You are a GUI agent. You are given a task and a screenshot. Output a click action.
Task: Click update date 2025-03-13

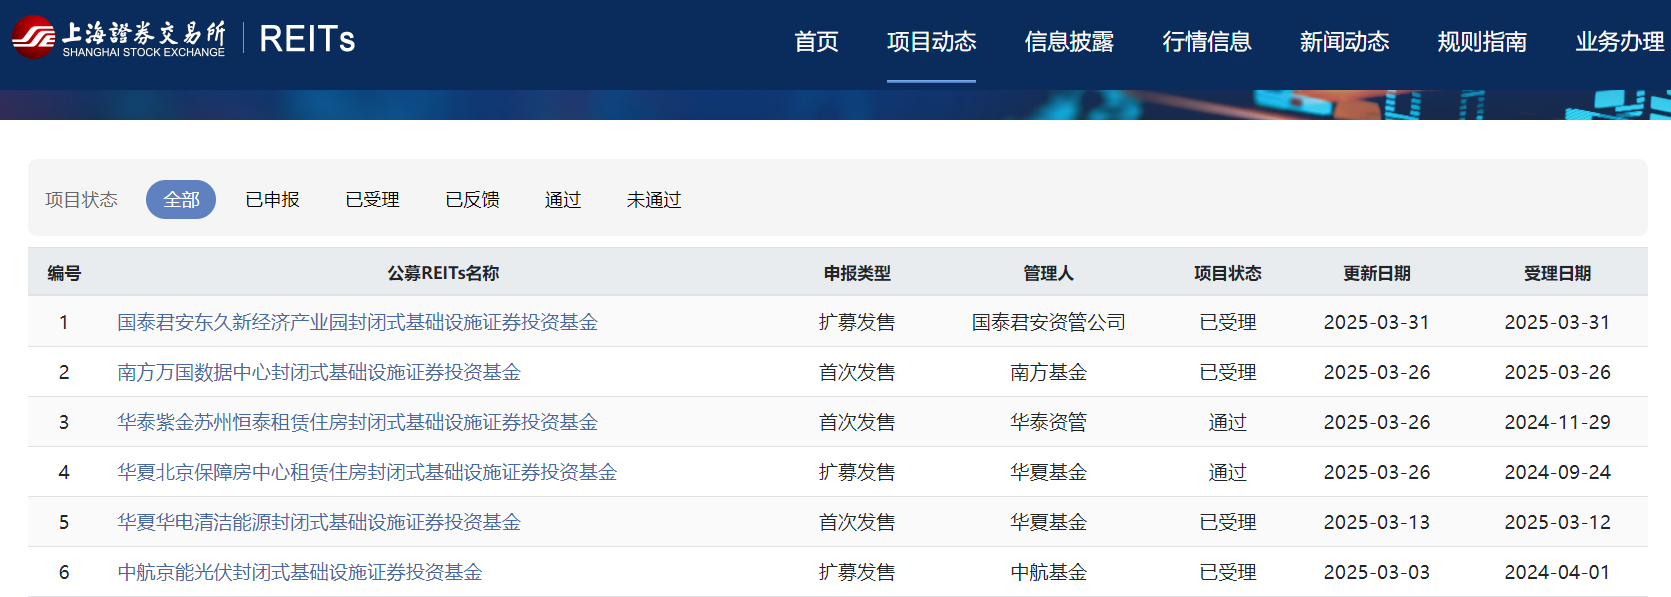[x=1377, y=522]
